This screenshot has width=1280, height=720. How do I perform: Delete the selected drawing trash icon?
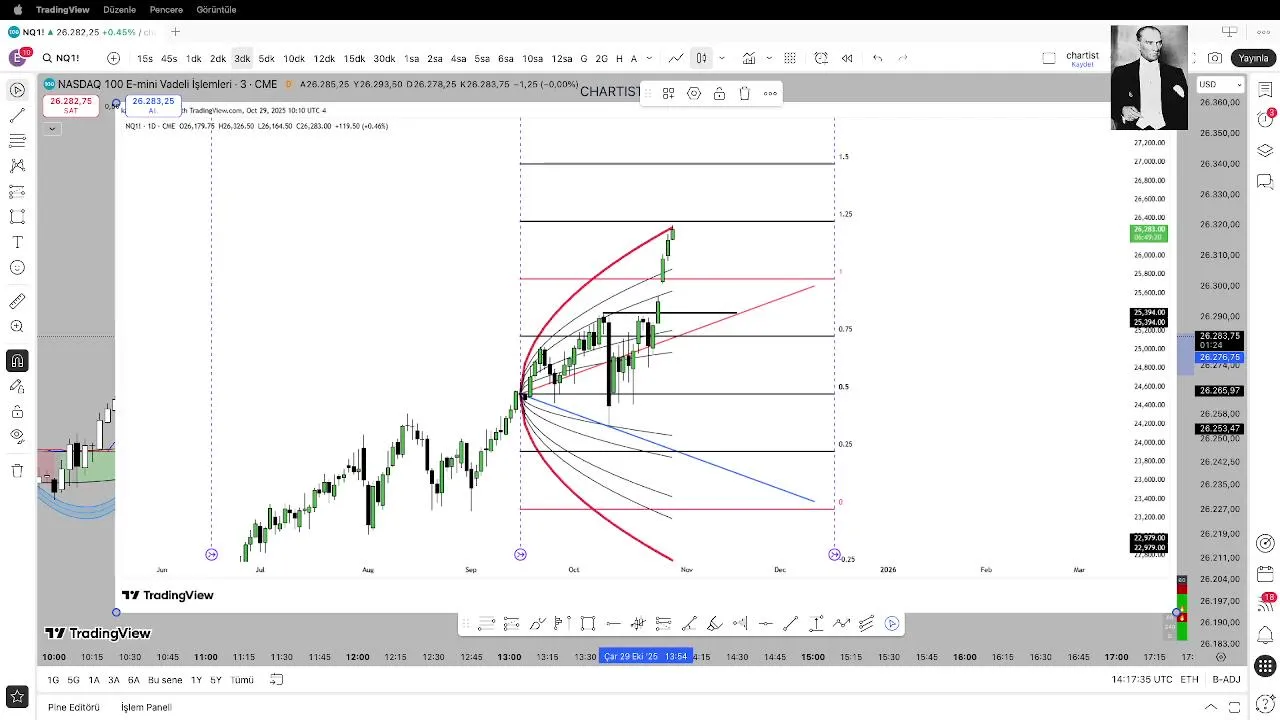[745, 93]
